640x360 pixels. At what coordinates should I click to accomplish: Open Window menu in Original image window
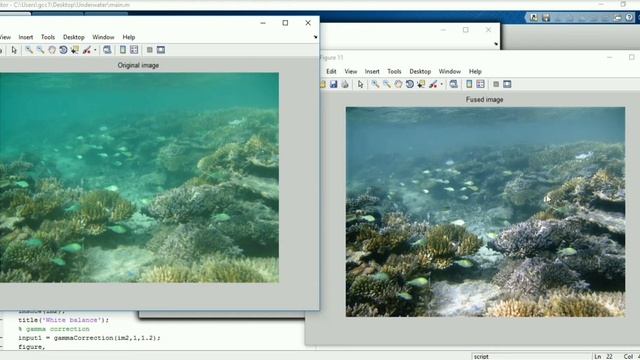click(x=103, y=37)
